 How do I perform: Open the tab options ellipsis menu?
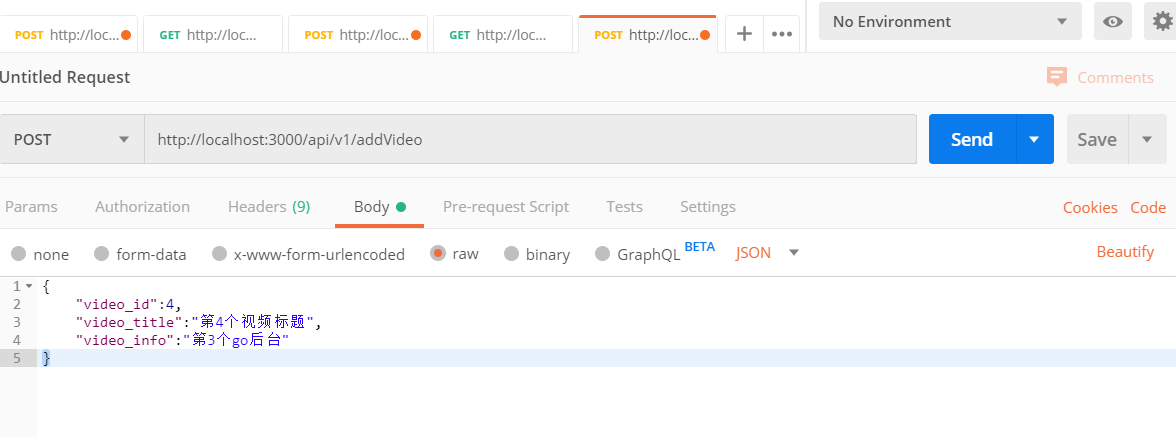coord(782,34)
